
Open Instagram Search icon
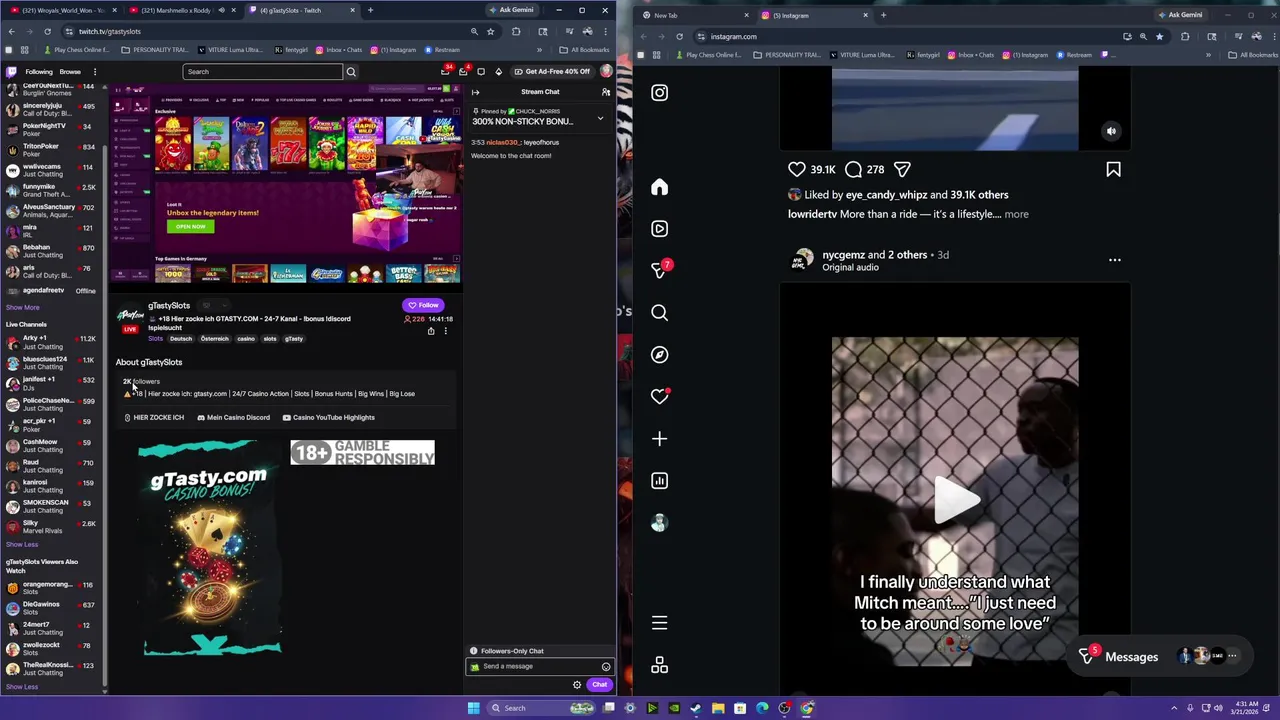[x=659, y=313]
